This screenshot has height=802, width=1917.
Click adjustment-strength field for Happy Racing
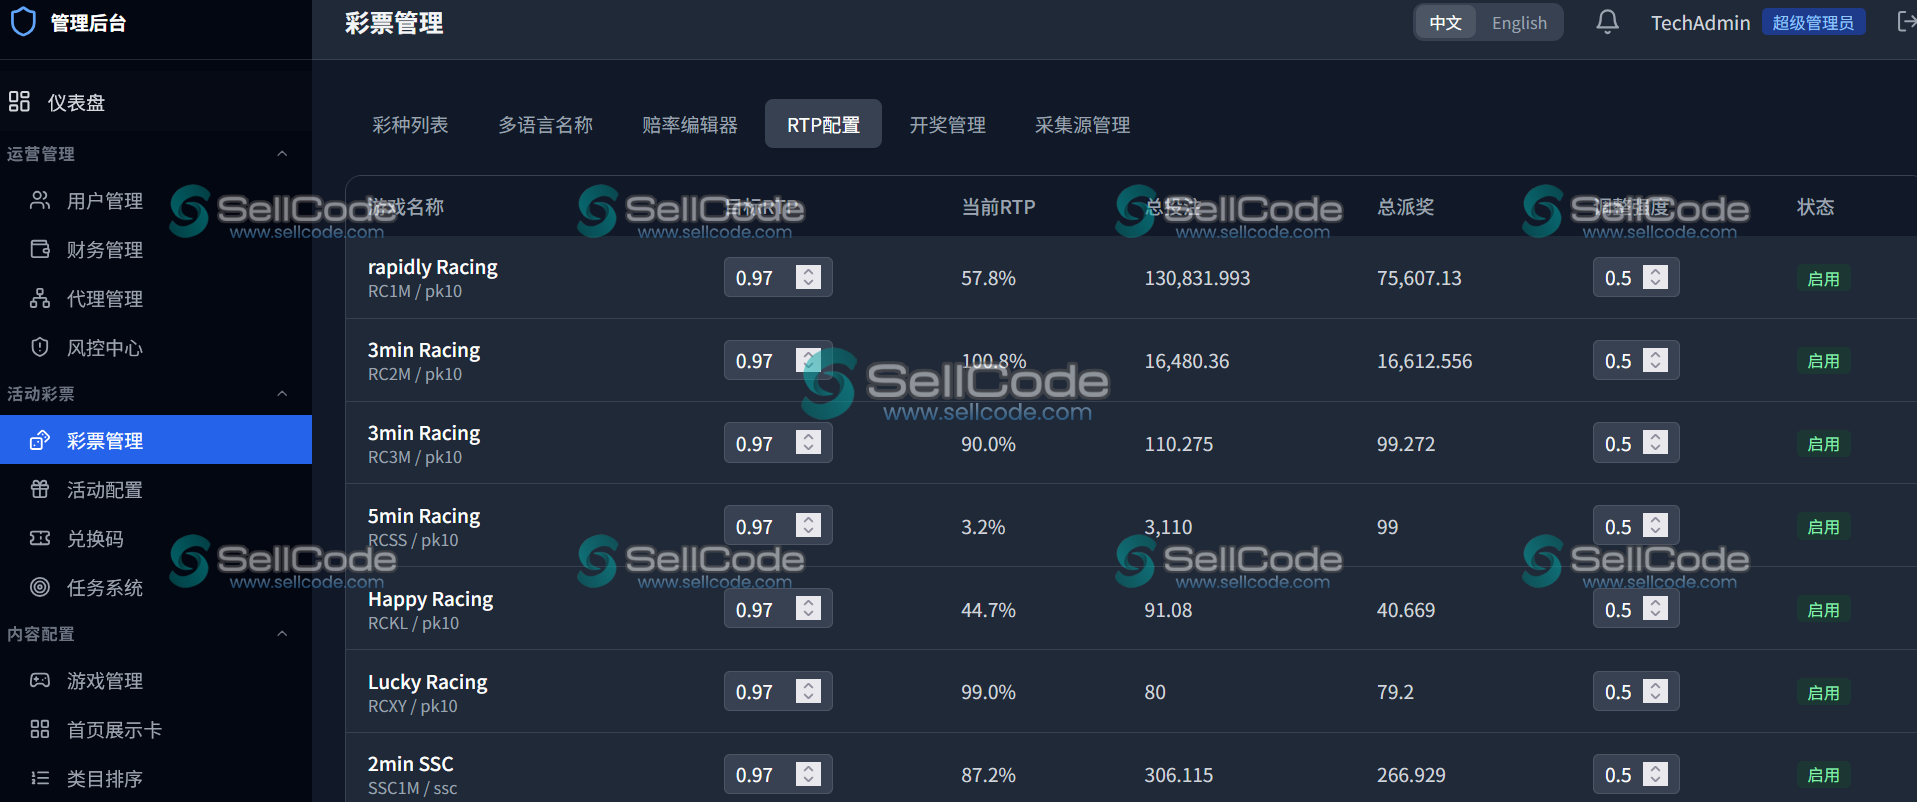(x=1636, y=609)
